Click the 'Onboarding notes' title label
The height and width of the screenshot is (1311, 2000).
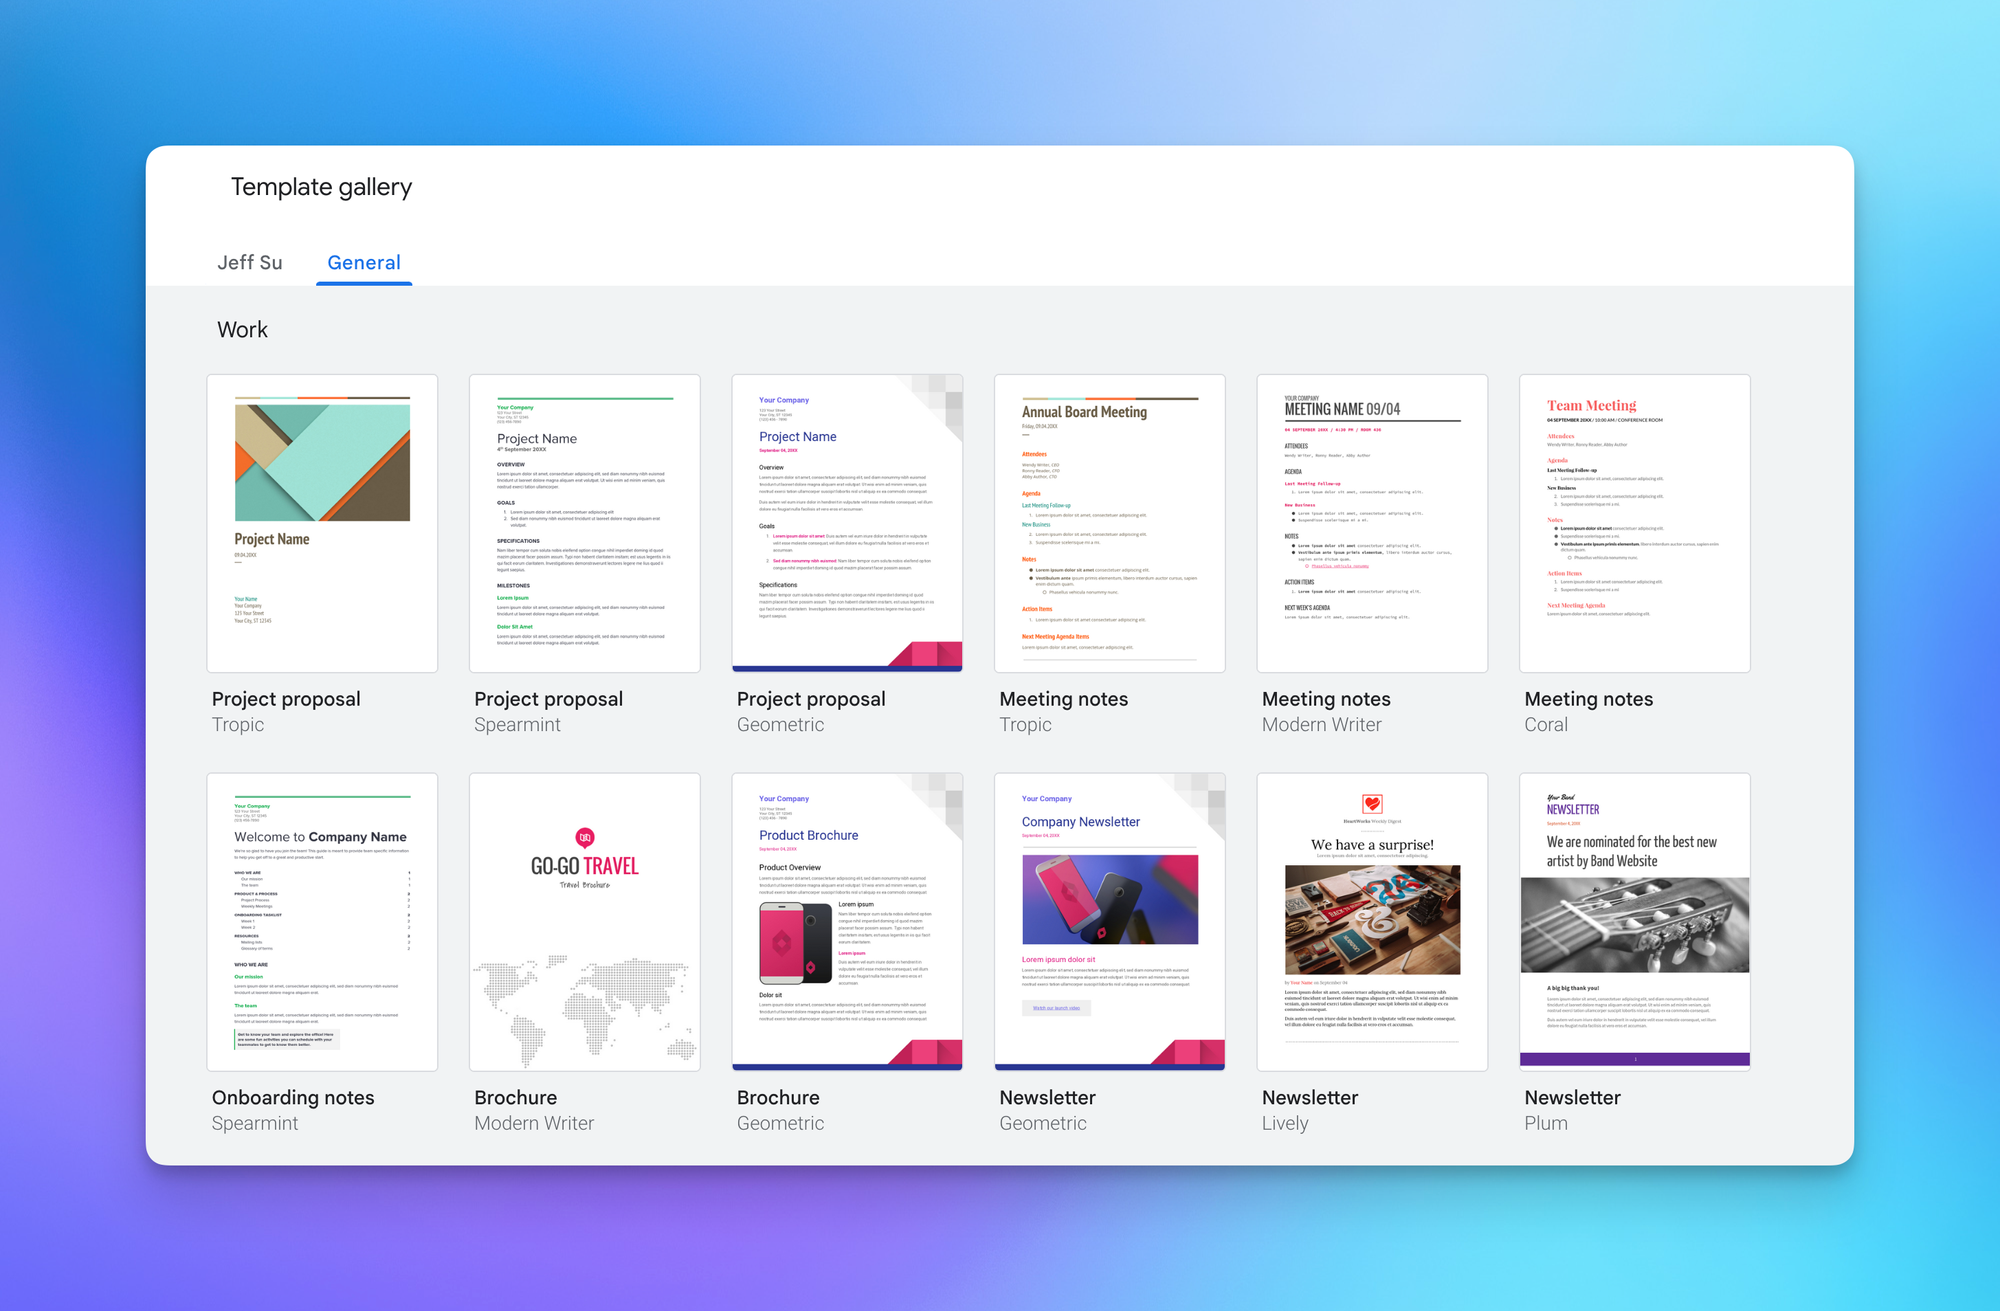pyautogui.click(x=293, y=1097)
